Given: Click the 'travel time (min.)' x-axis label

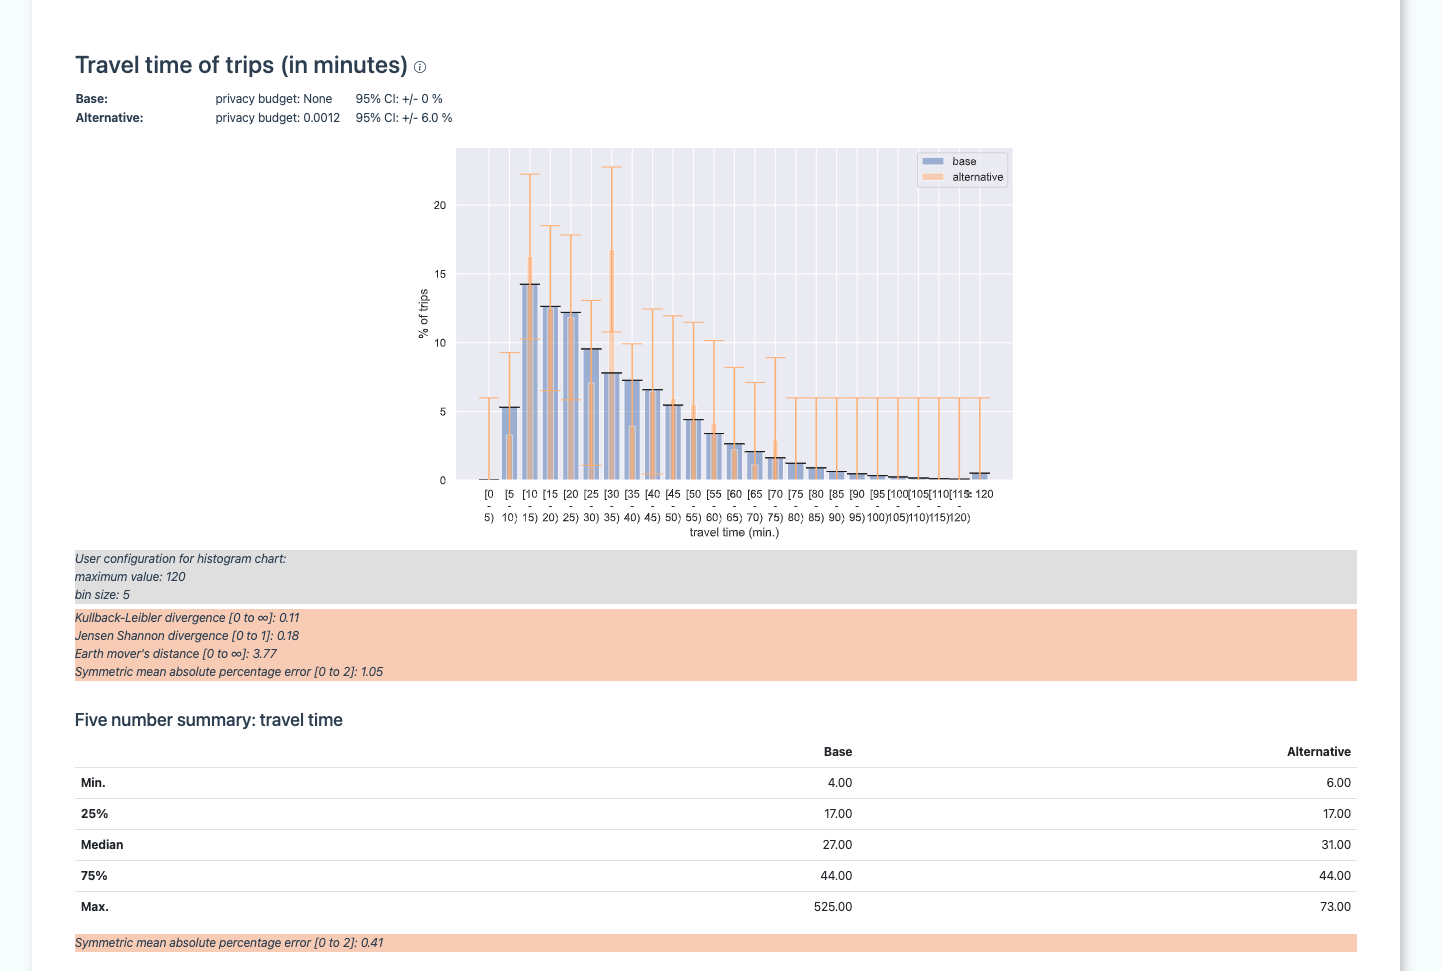Looking at the screenshot, I should tap(734, 532).
